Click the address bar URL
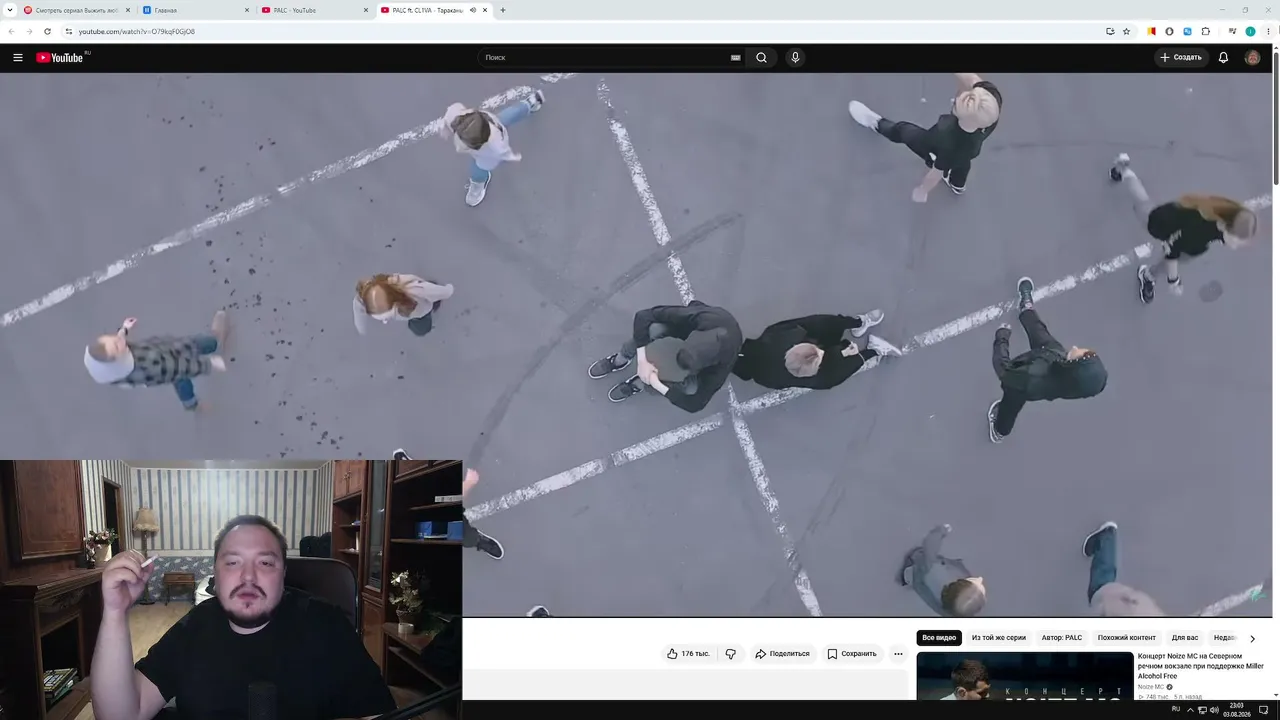This screenshot has width=1280, height=720. coord(137,32)
